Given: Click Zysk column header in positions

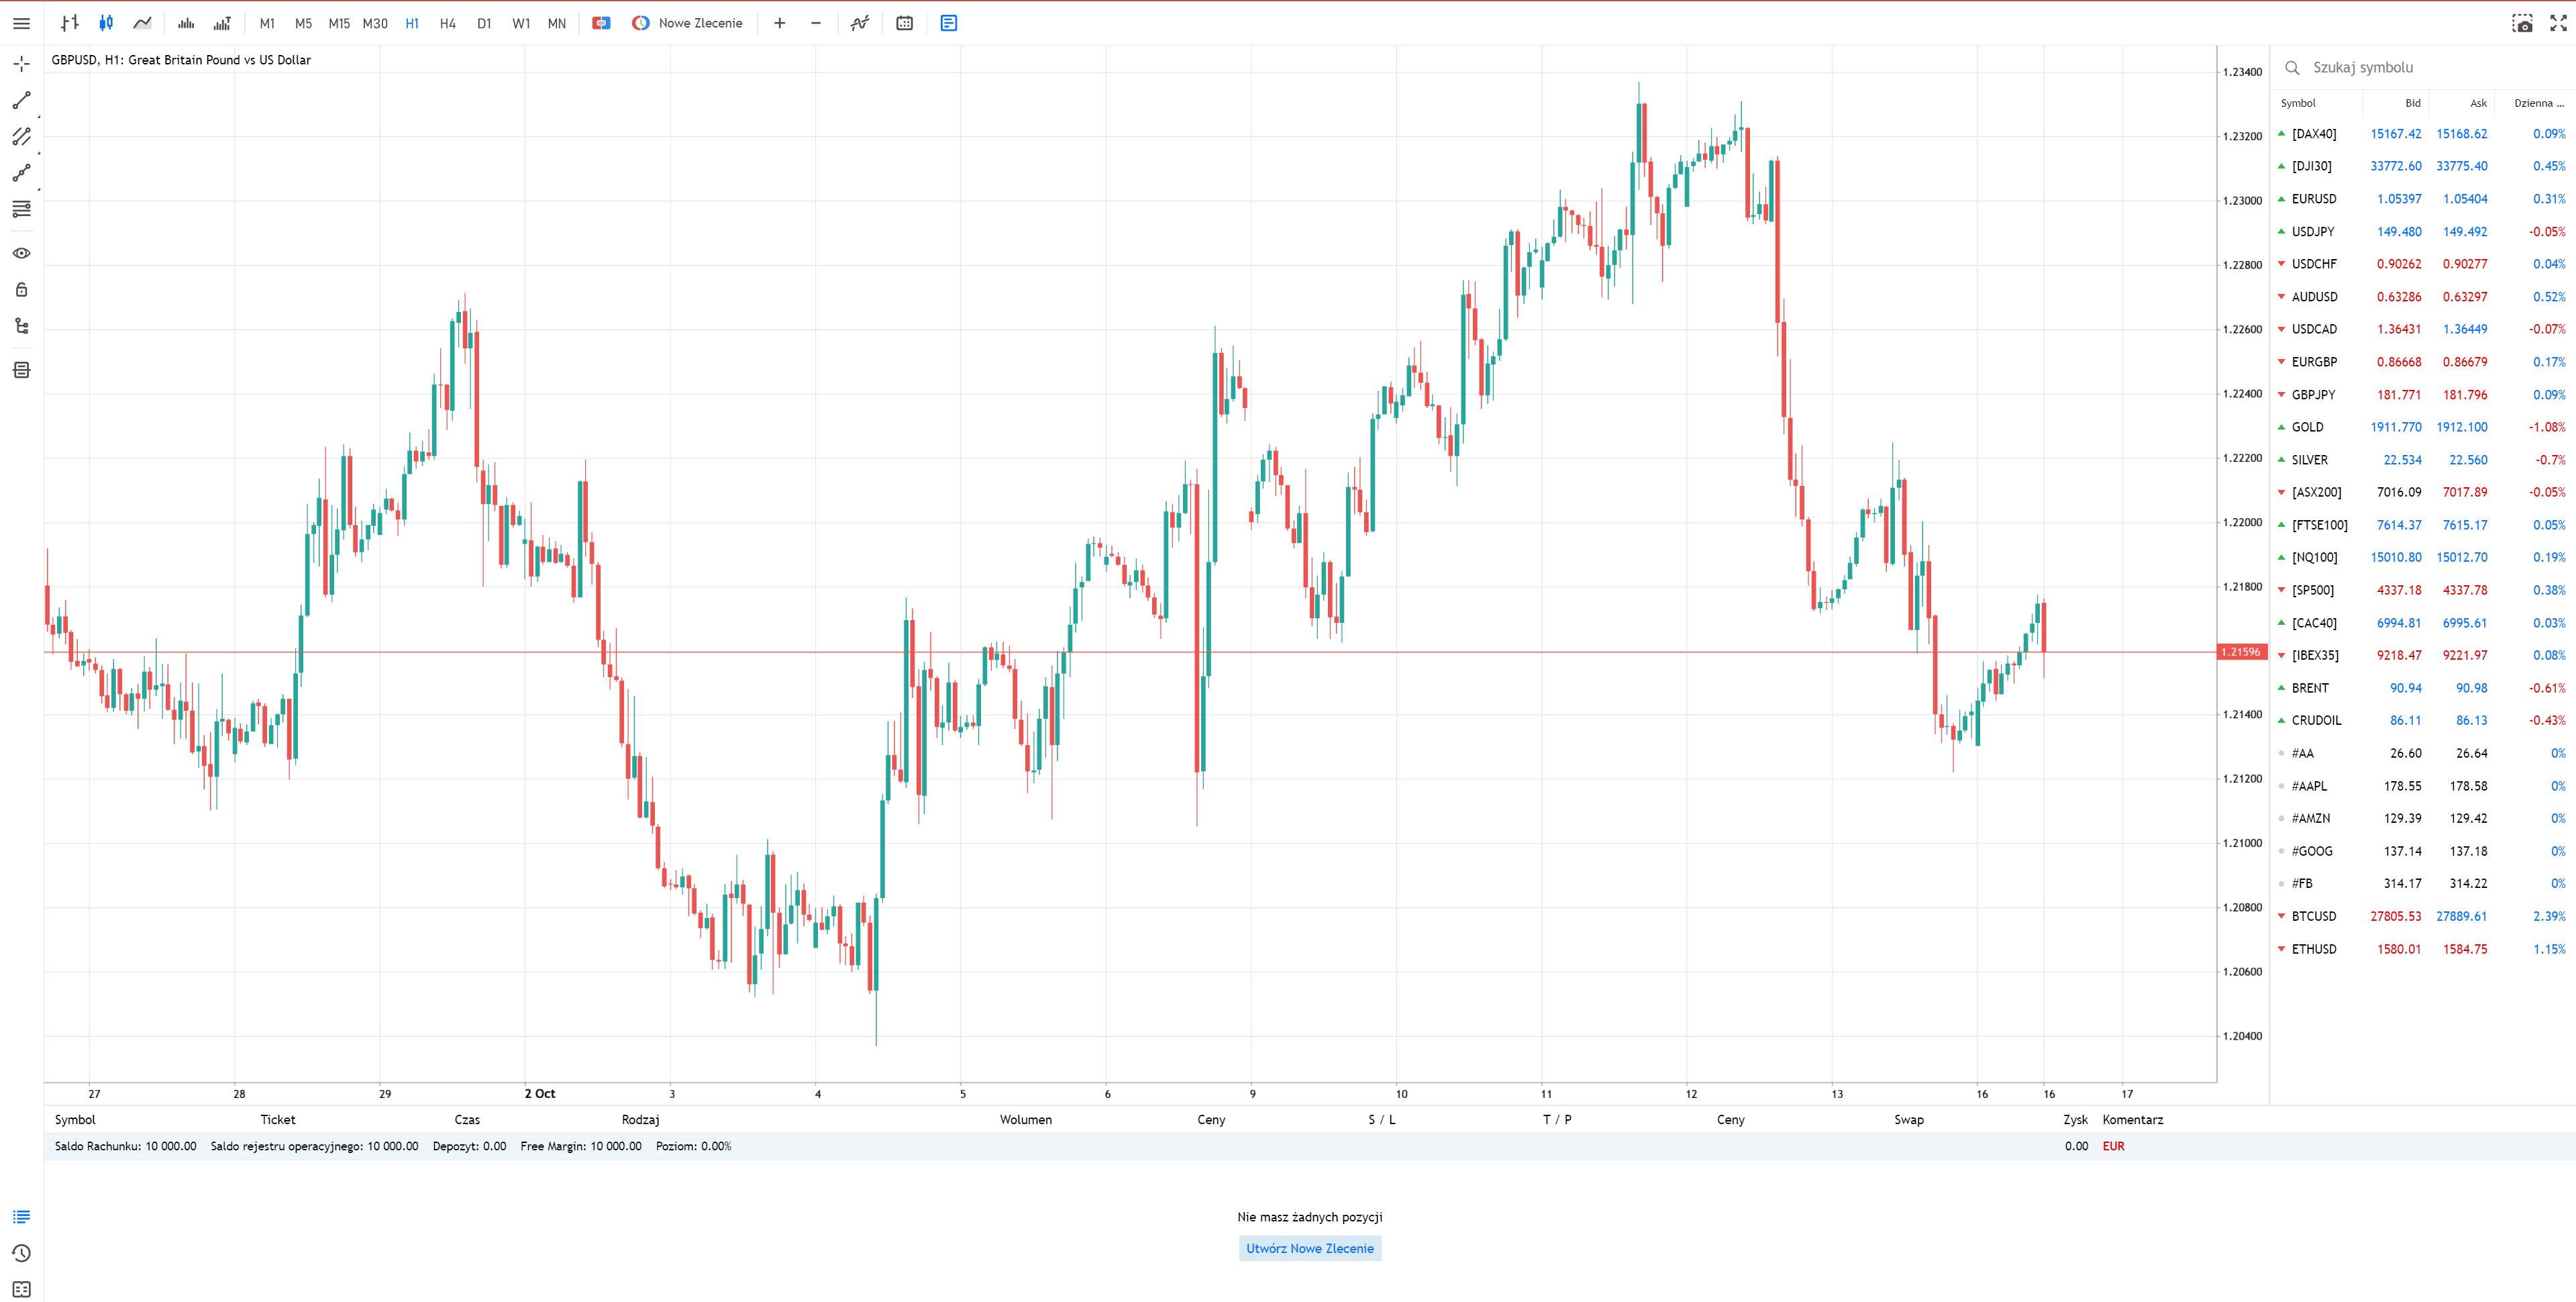Looking at the screenshot, I should point(2075,1120).
